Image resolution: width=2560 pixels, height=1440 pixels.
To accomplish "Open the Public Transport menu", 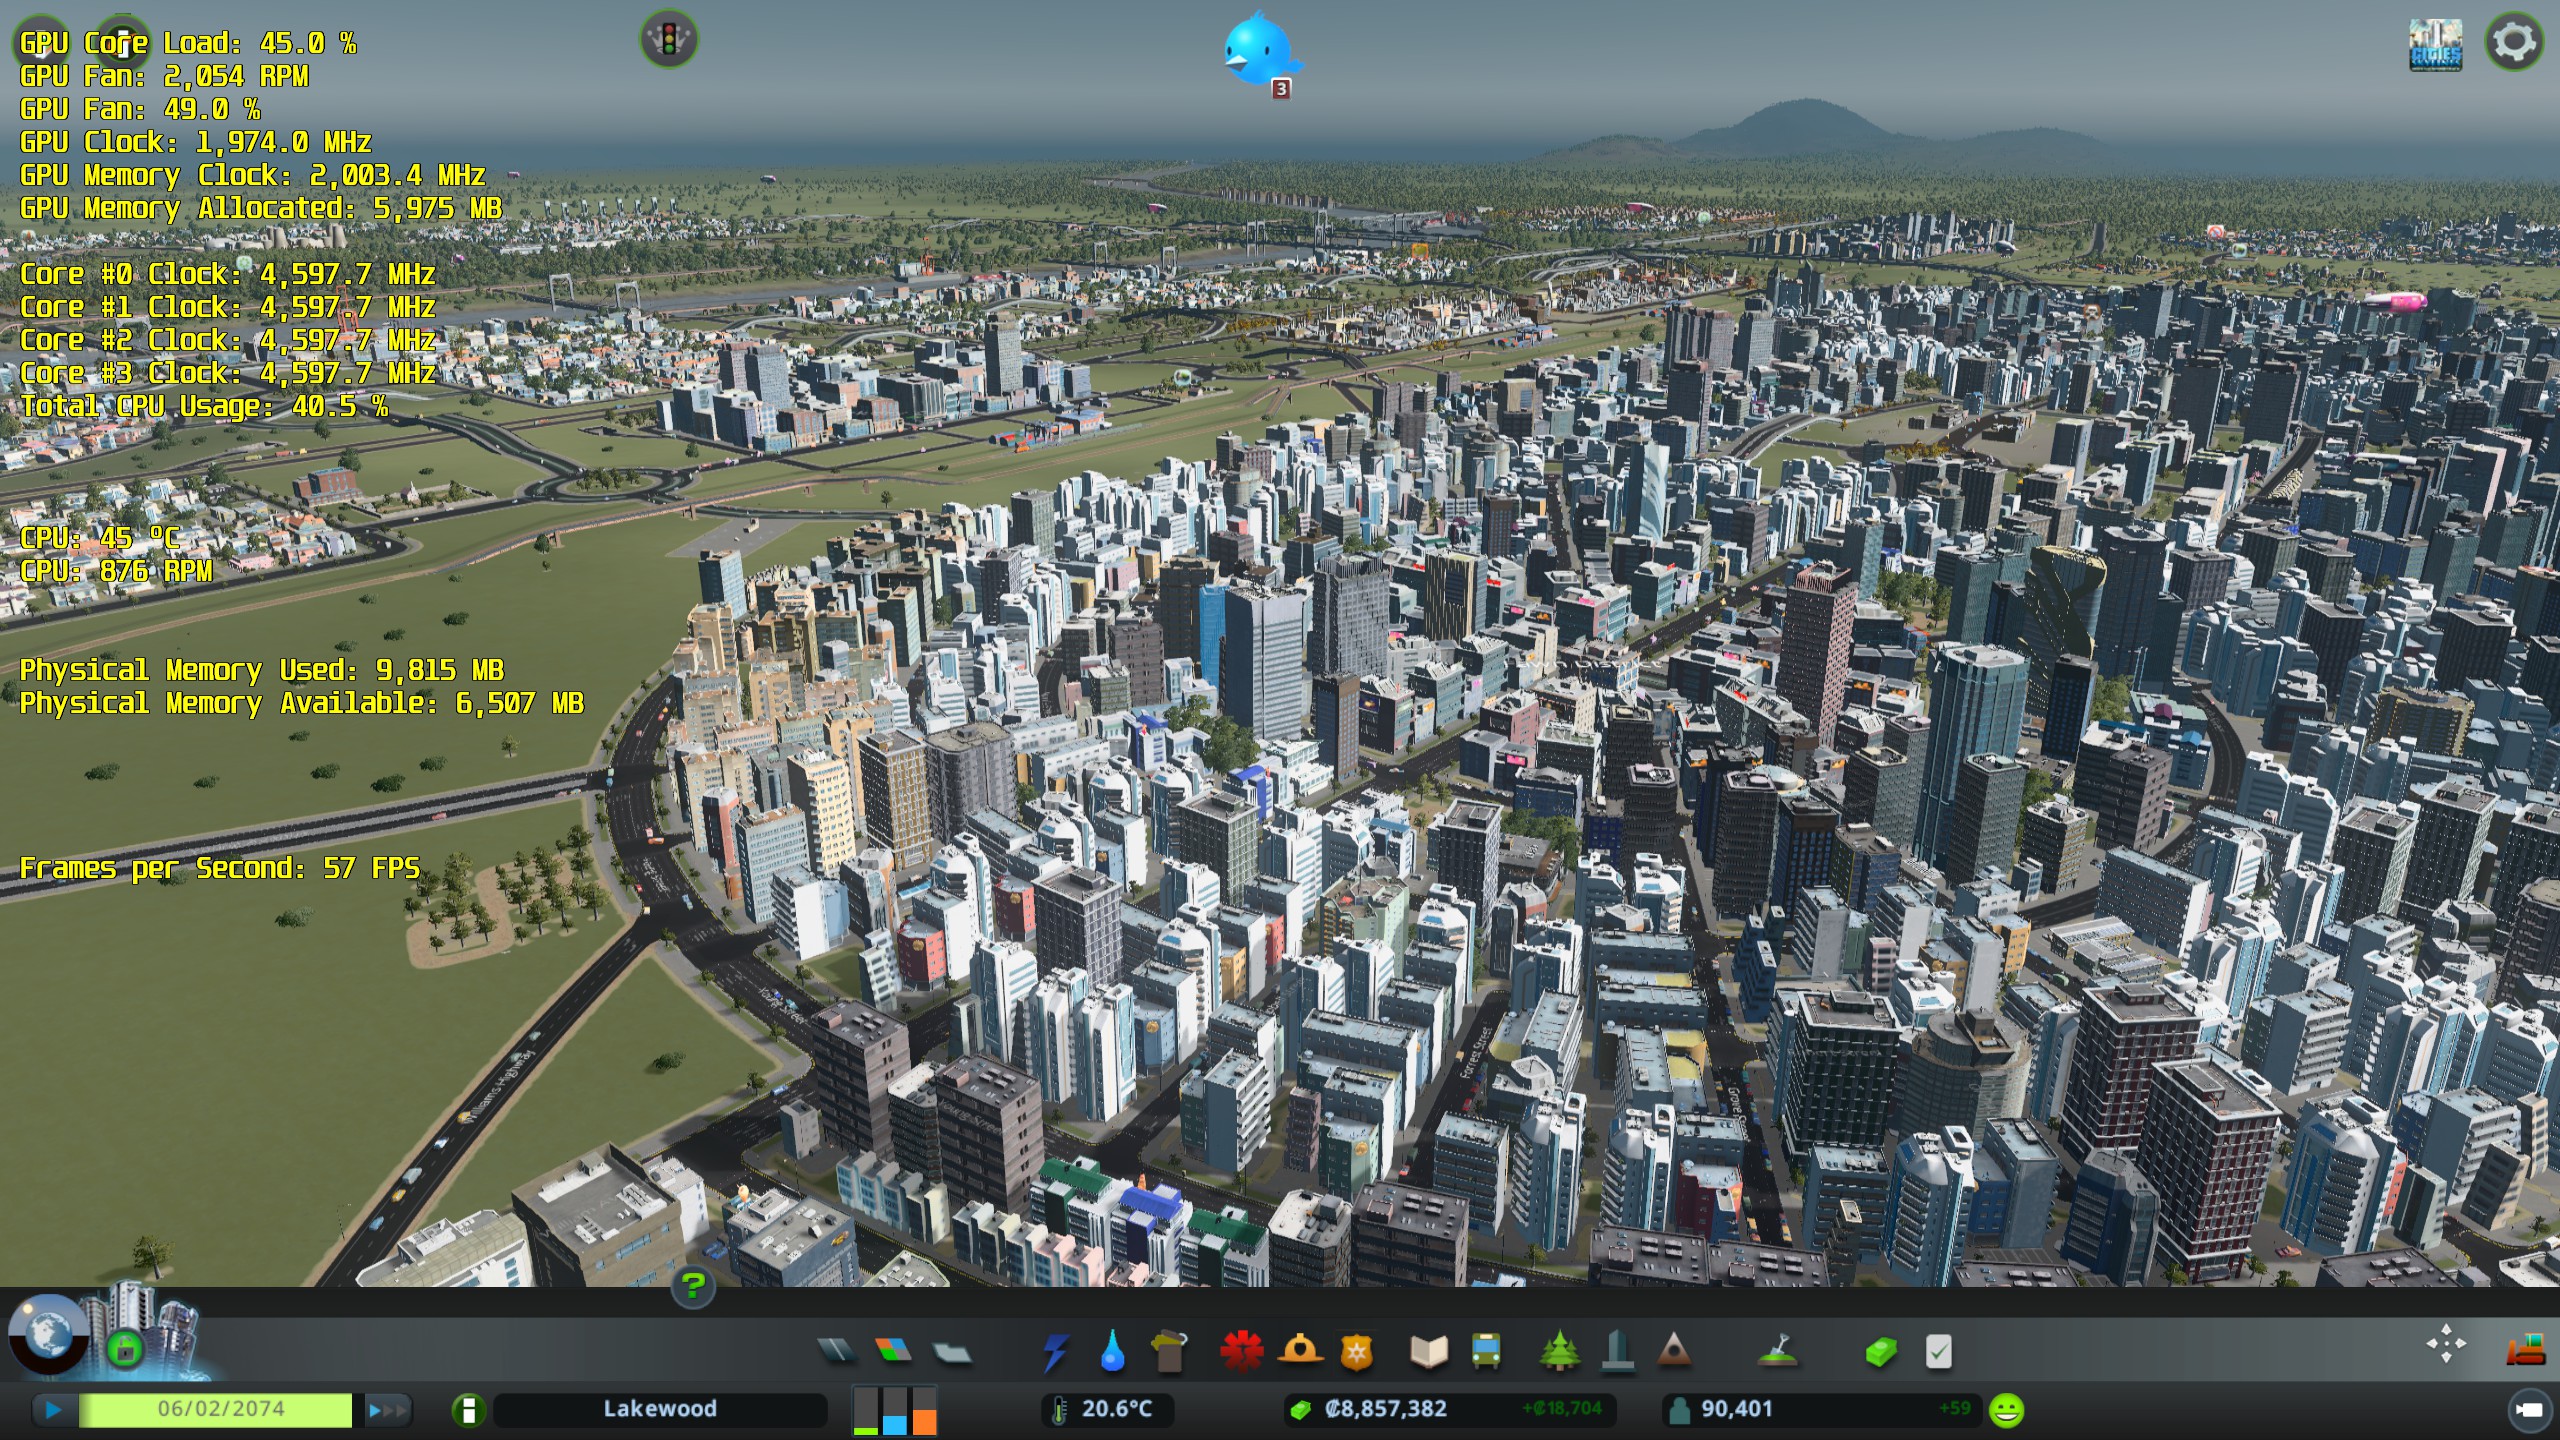I will click(x=1486, y=1352).
